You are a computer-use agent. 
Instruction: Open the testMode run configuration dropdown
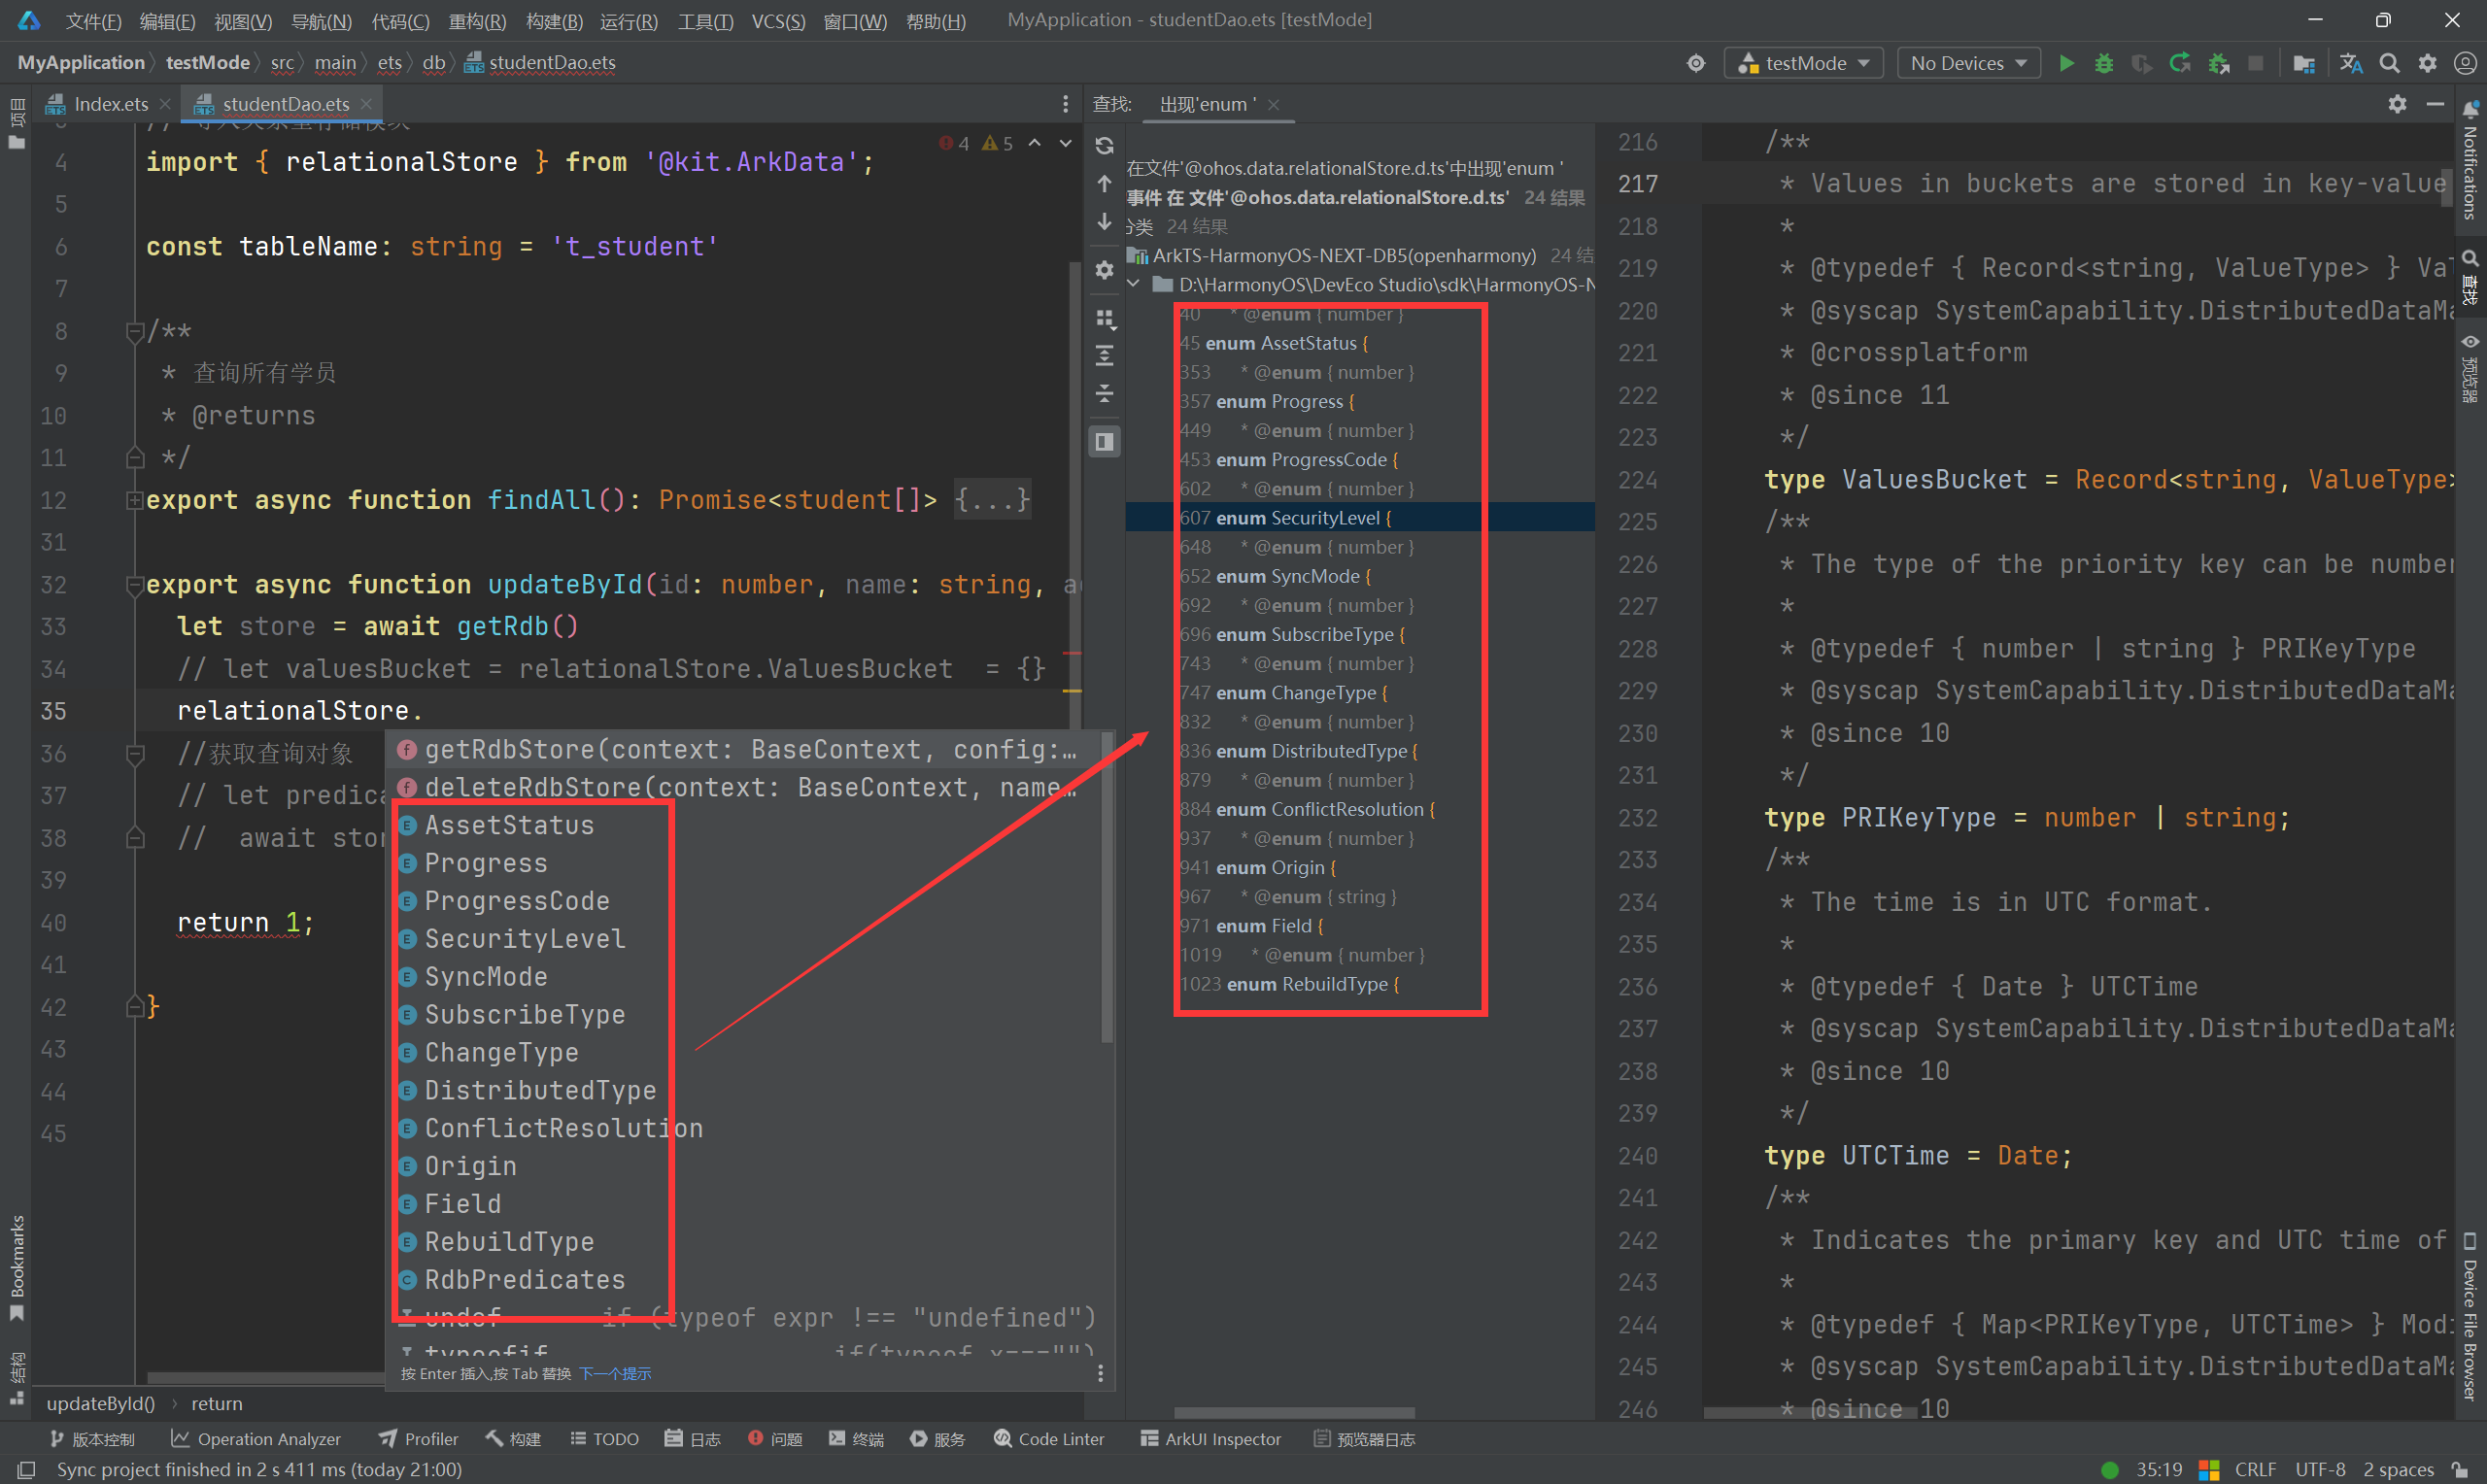click(1804, 63)
